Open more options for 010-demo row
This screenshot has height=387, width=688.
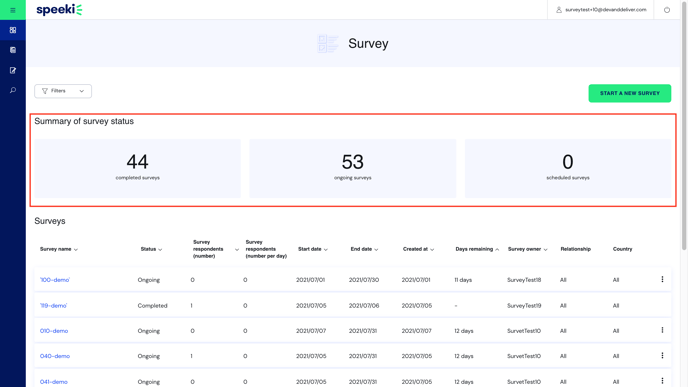coord(662,330)
